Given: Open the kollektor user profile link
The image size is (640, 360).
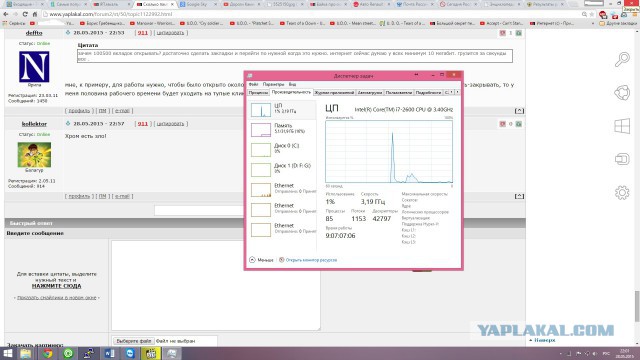Looking at the screenshot, I should [x=34, y=124].
